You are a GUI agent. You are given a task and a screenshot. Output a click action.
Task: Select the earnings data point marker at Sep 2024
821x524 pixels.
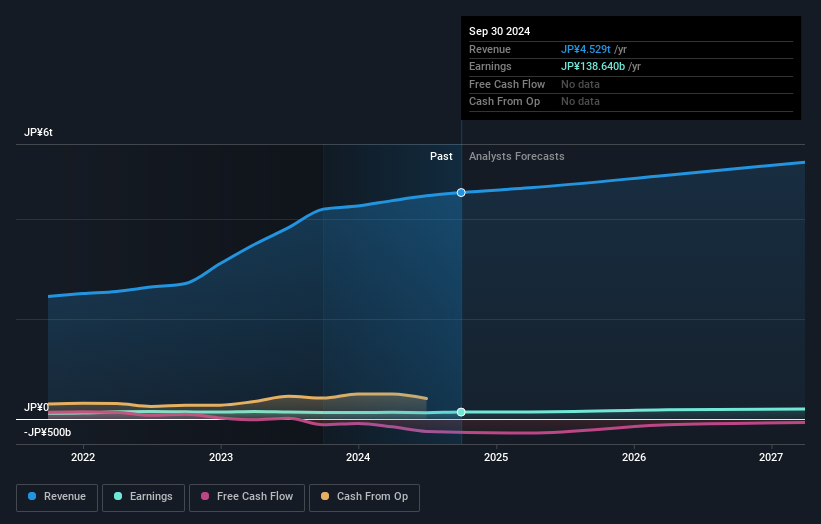(461, 412)
